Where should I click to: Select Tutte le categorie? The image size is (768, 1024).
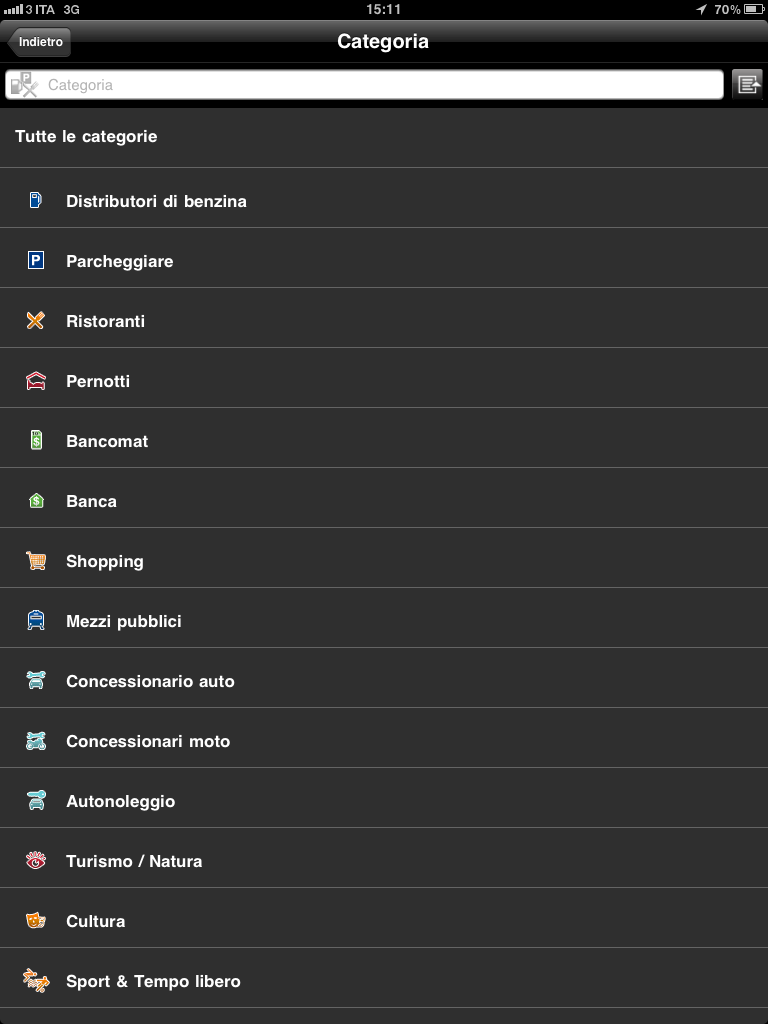[x=384, y=137]
